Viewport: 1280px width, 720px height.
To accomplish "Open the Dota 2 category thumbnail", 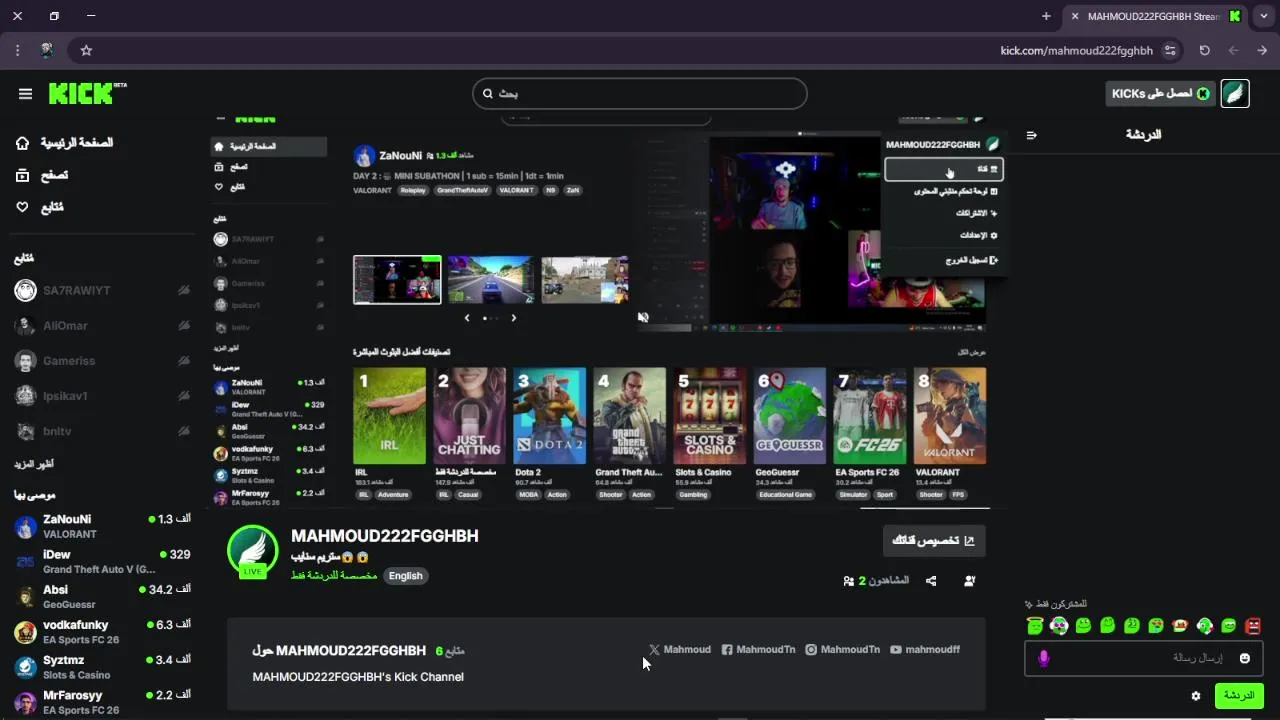I will tap(549, 416).
